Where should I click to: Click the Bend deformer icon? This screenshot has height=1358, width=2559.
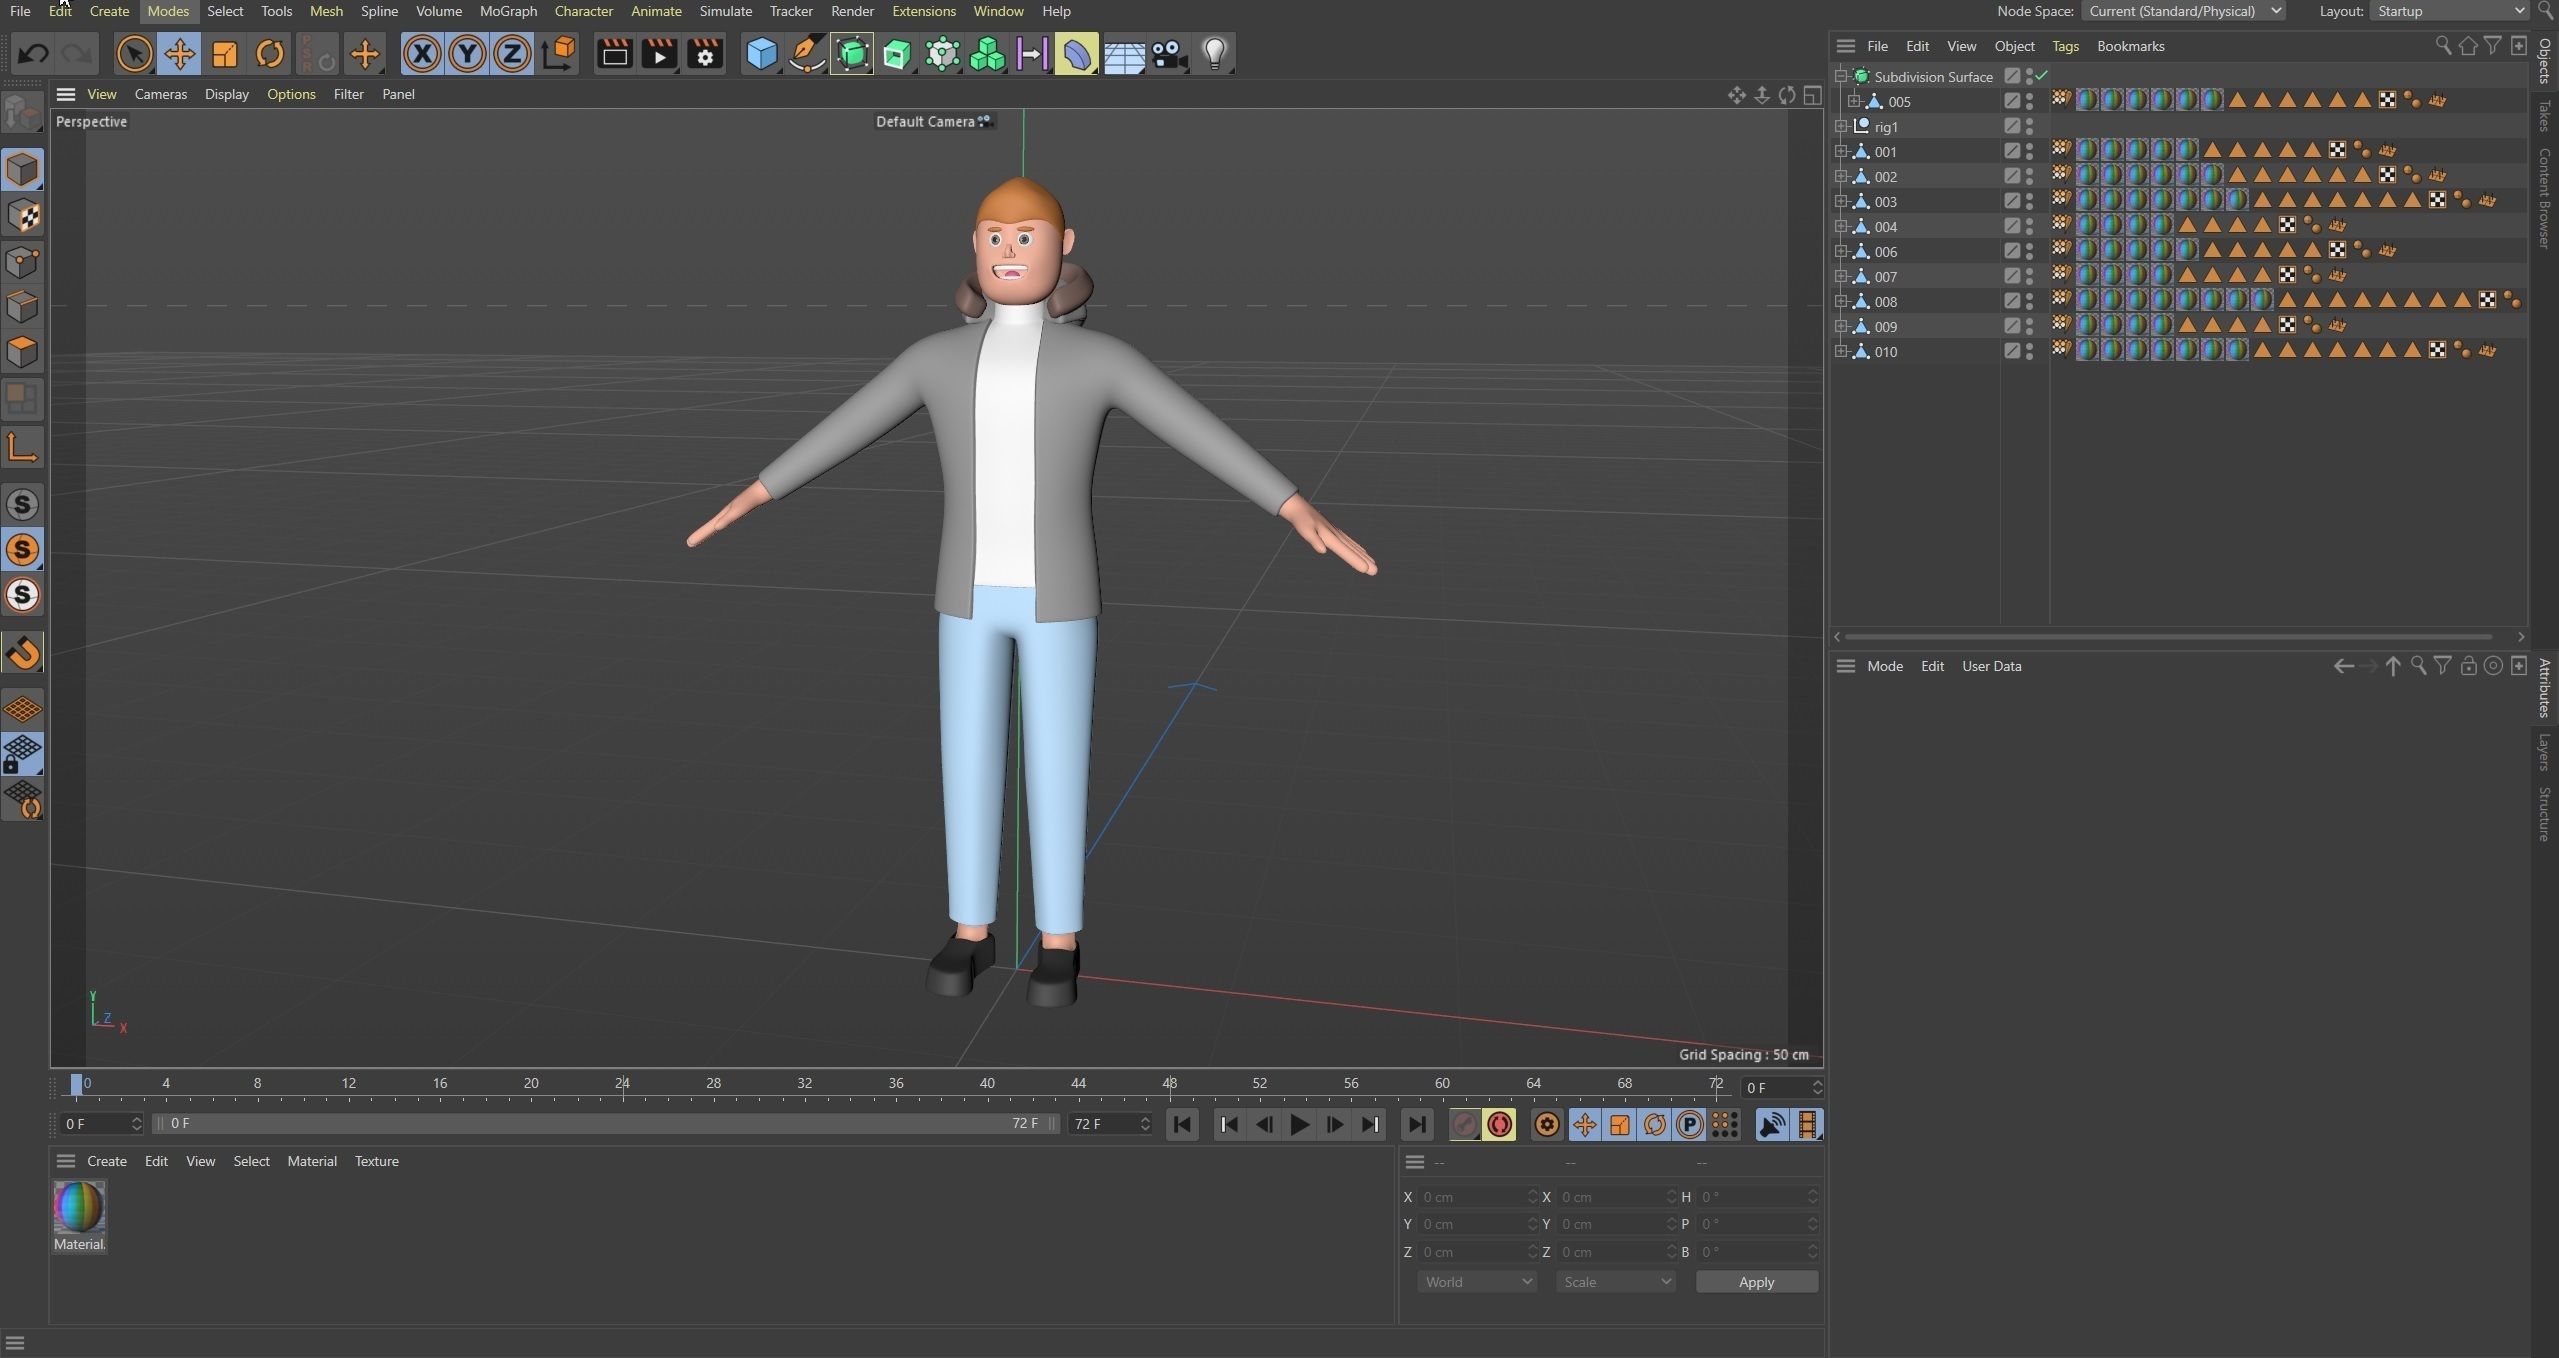pyautogui.click(x=1077, y=54)
